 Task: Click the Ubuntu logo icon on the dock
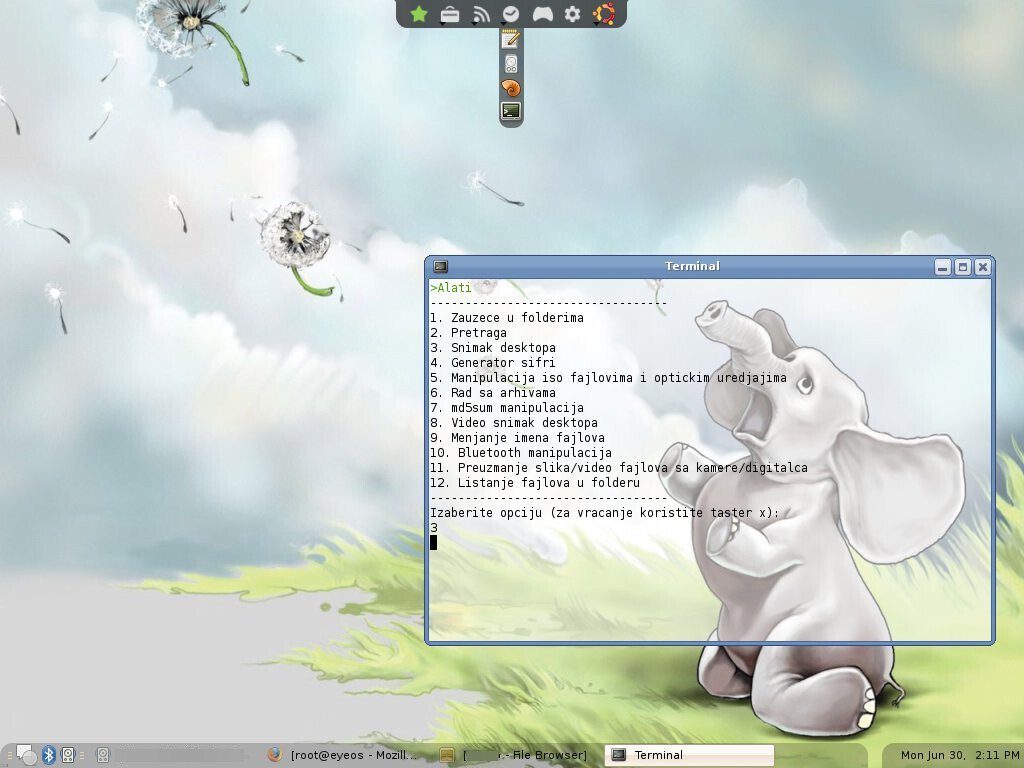pos(602,13)
